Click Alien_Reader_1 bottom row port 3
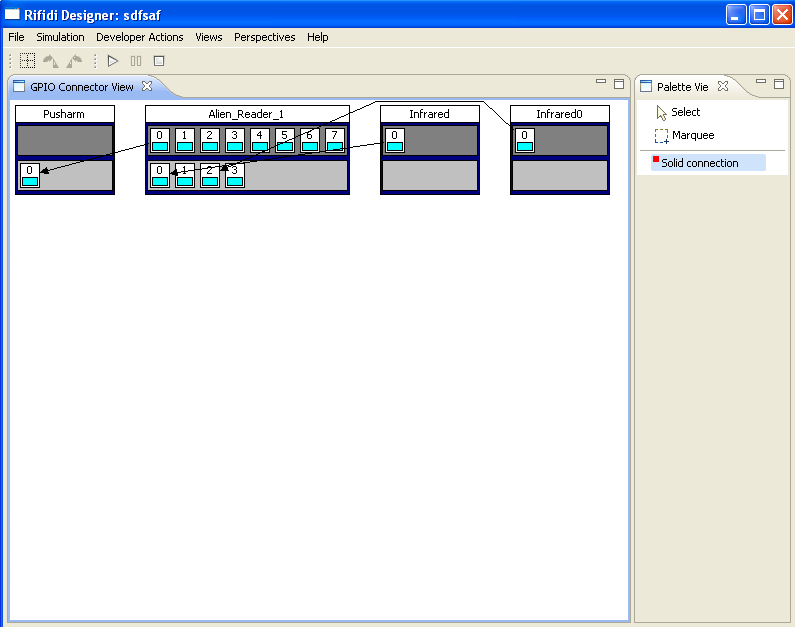This screenshot has width=795, height=627. click(235, 175)
